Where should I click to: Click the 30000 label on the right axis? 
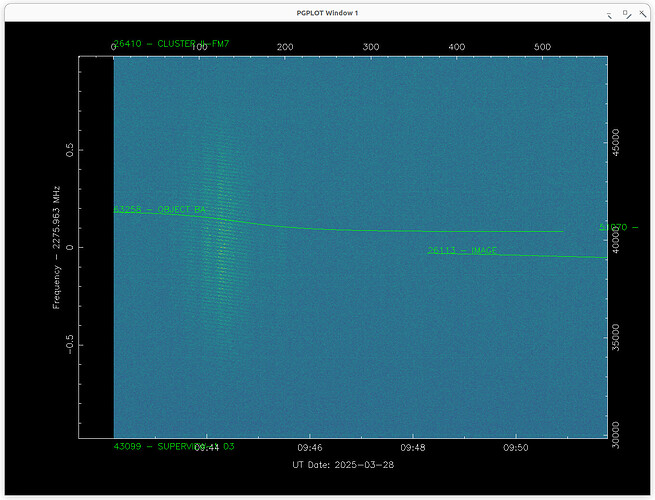coord(615,434)
